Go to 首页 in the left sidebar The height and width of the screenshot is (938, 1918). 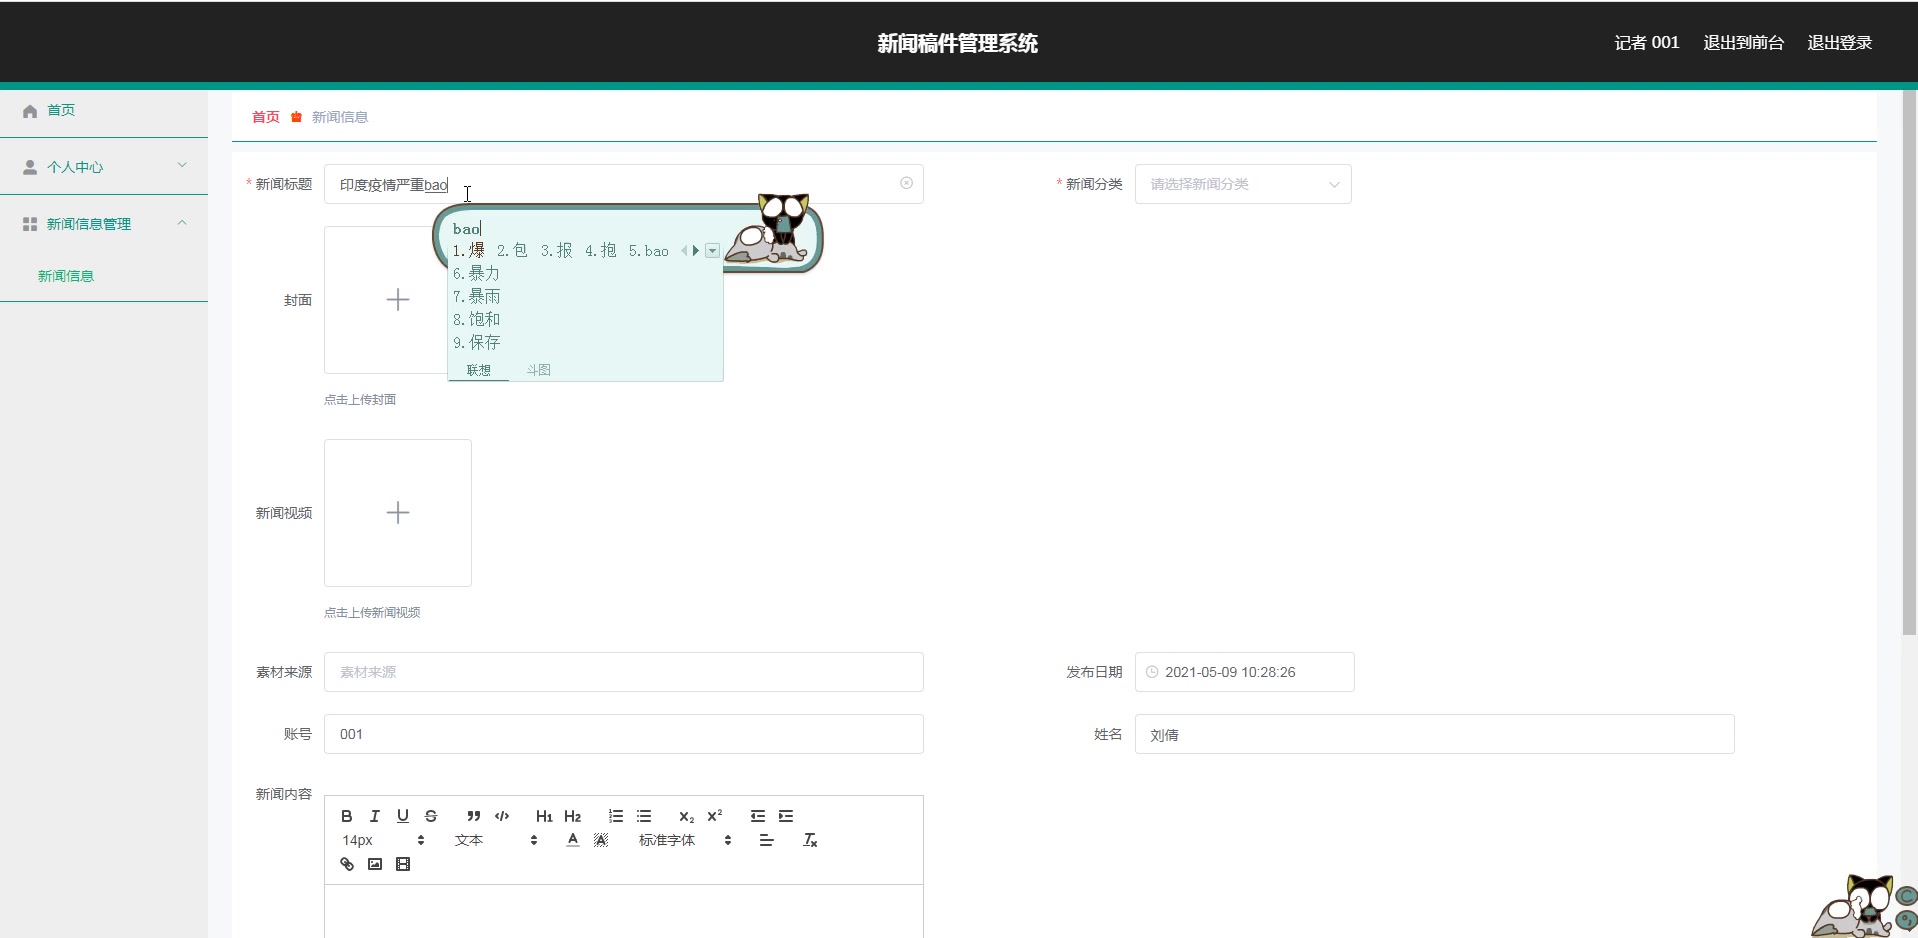[x=60, y=110]
